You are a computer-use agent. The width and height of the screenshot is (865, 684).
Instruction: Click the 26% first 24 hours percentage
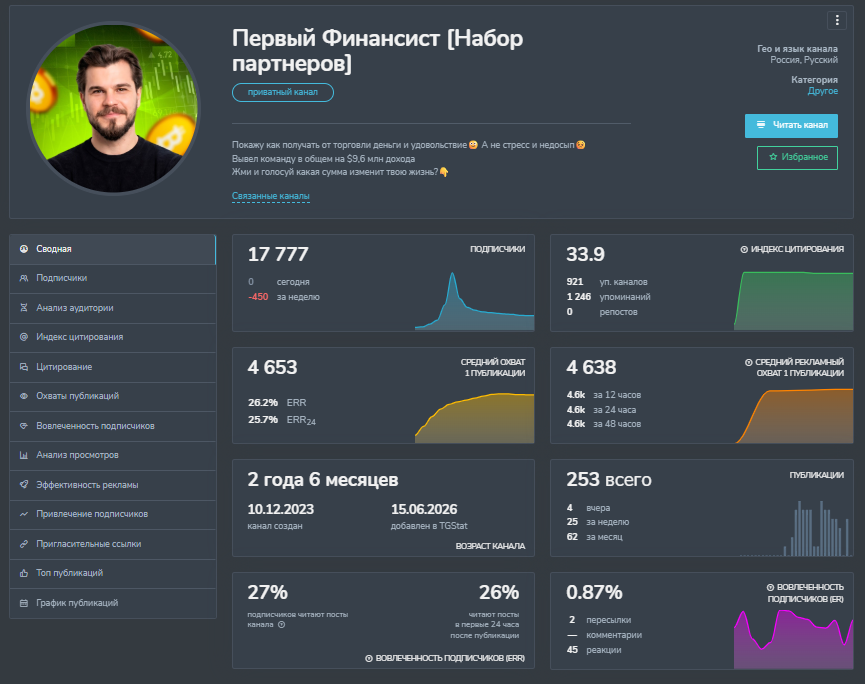click(x=499, y=592)
